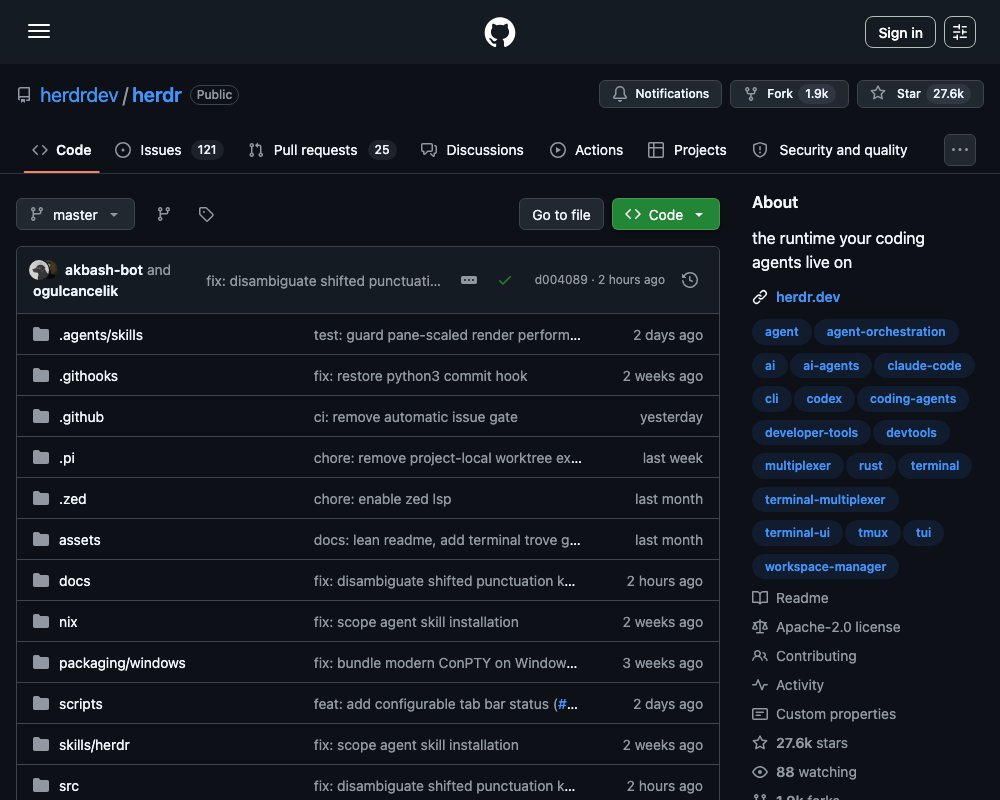View branches via the branch icon
This screenshot has width=1000, height=800.
click(x=164, y=214)
